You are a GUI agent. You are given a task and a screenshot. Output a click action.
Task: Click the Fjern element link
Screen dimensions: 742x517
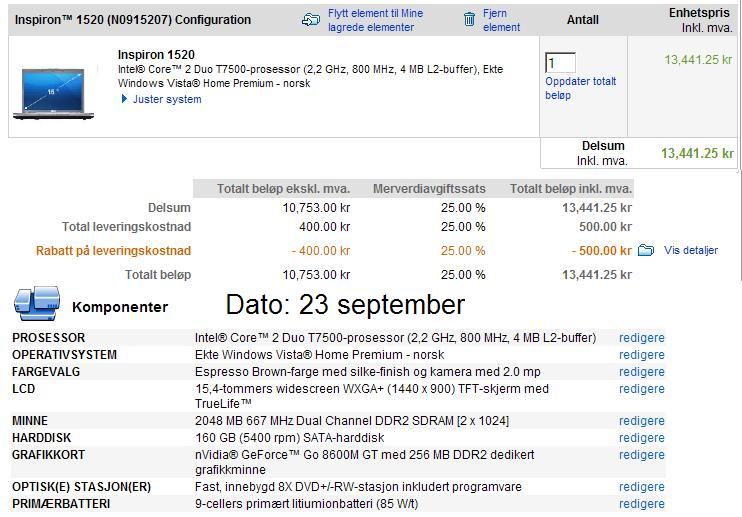pyautogui.click(x=501, y=20)
